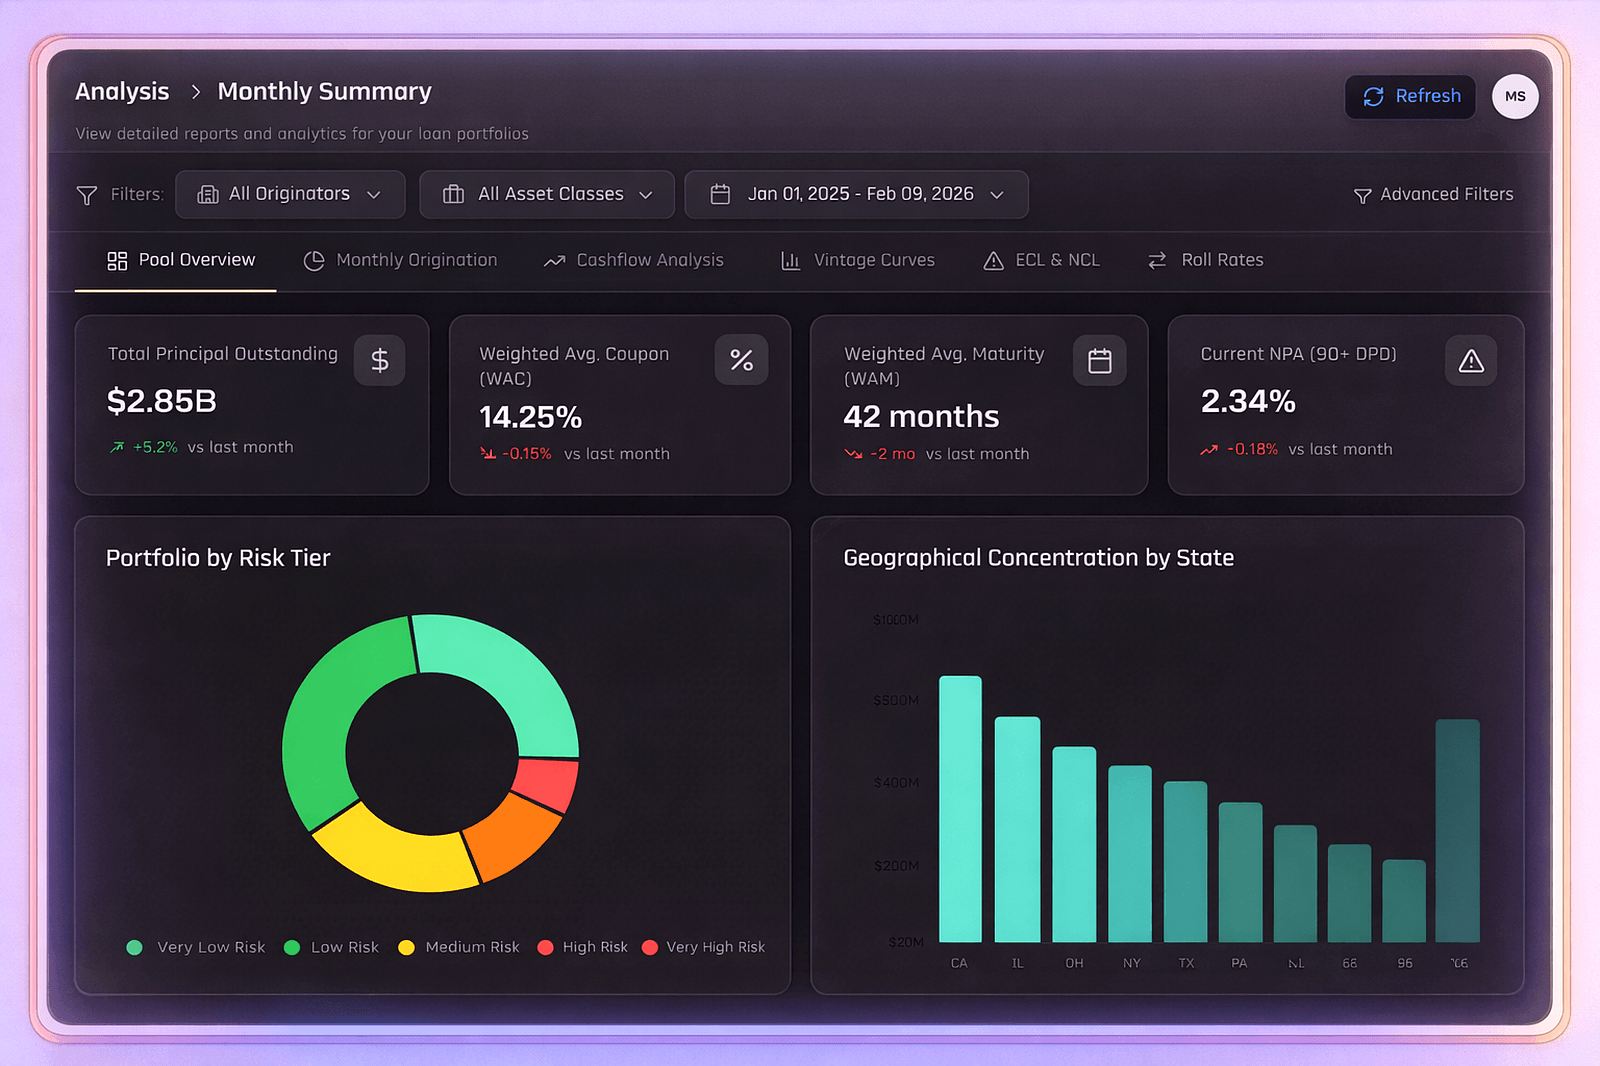Click the CA bar in Geographical Concentration chart
The height and width of the screenshot is (1066, 1600).
point(959,810)
